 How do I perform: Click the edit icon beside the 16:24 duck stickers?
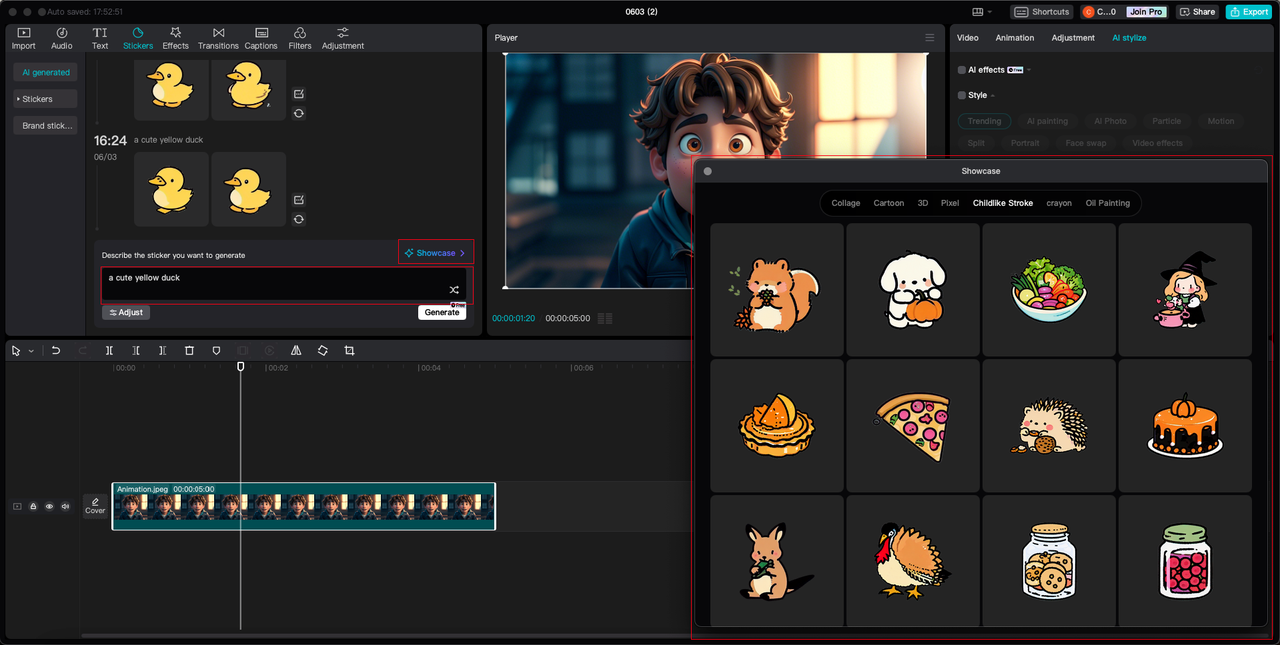(298, 200)
